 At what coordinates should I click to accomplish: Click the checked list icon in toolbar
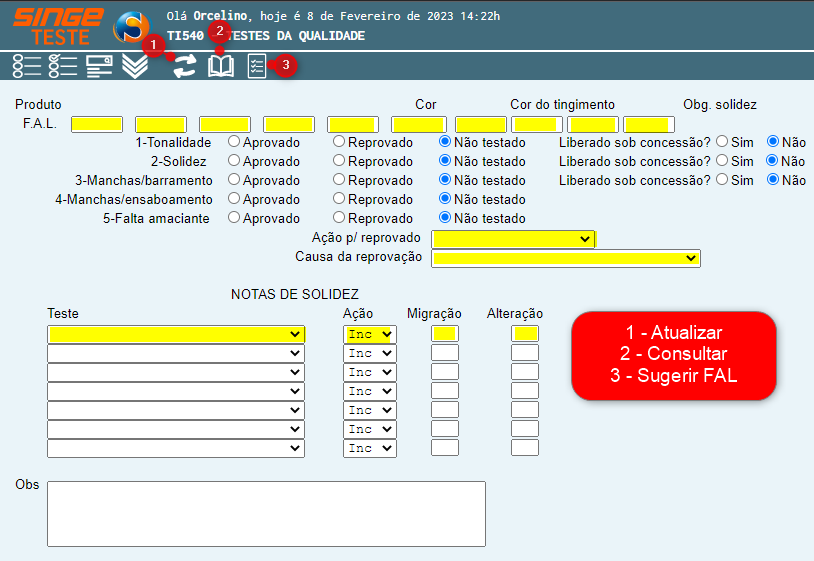[63, 67]
